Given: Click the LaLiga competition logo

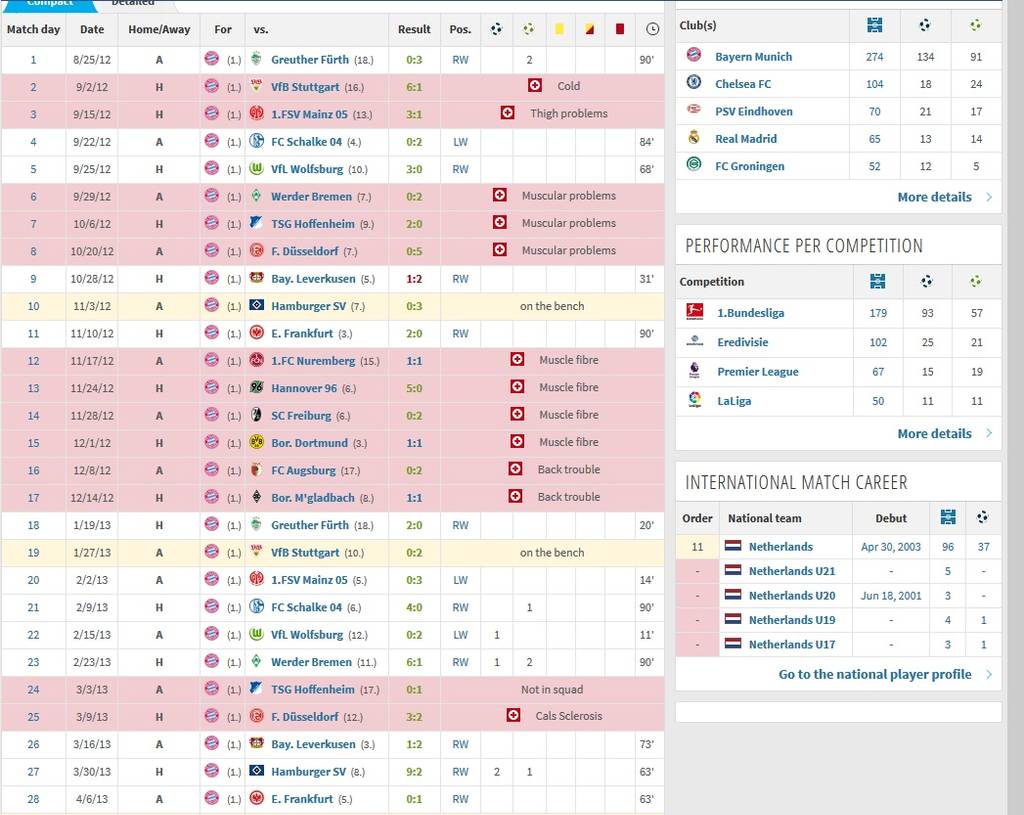Looking at the screenshot, I should (x=695, y=399).
